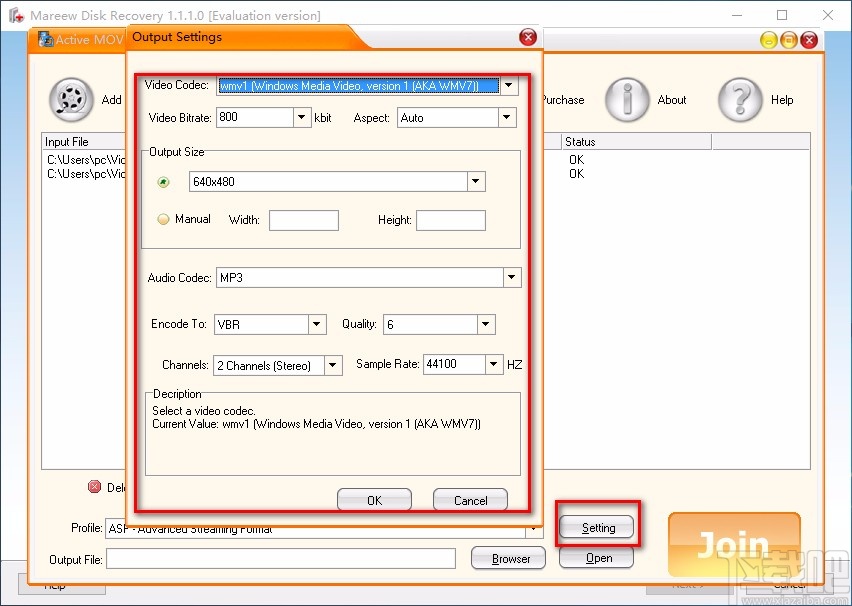Click the Help question mark icon
Viewport: 852px width, 606px height.
click(x=740, y=99)
